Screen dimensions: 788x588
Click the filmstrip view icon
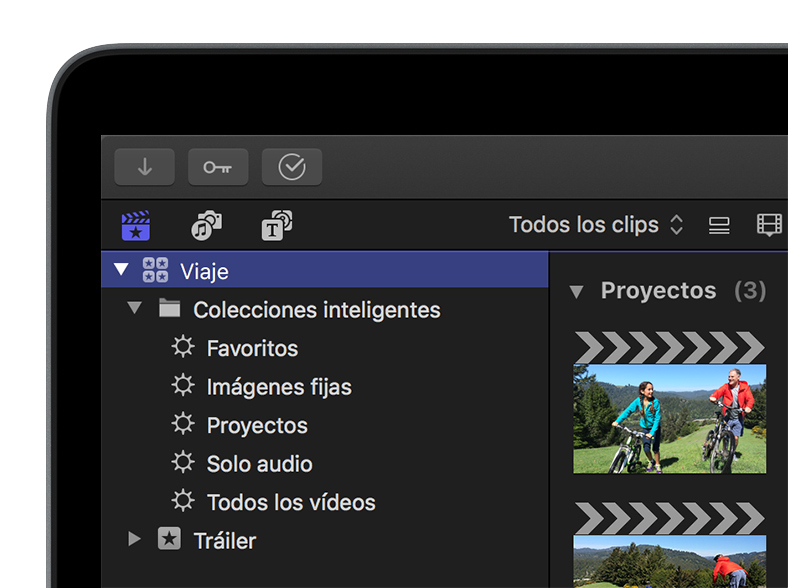(x=769, y=226)
